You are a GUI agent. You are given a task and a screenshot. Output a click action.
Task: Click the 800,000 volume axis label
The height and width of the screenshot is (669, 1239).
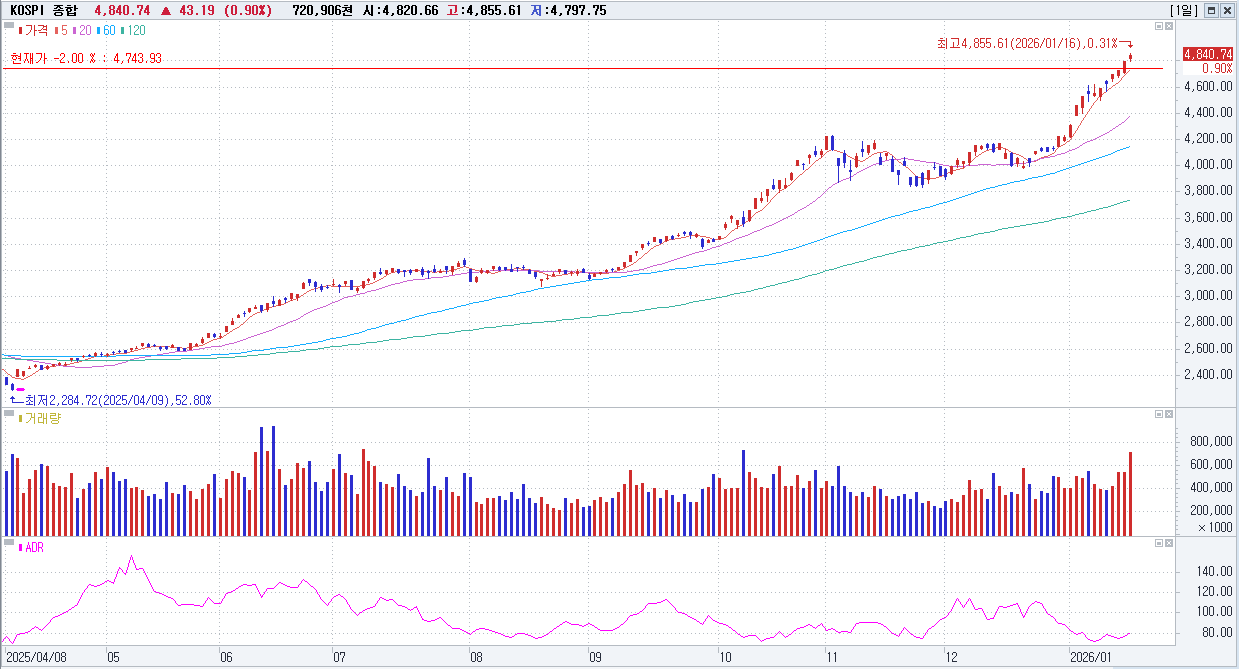tap(1210, 441)
